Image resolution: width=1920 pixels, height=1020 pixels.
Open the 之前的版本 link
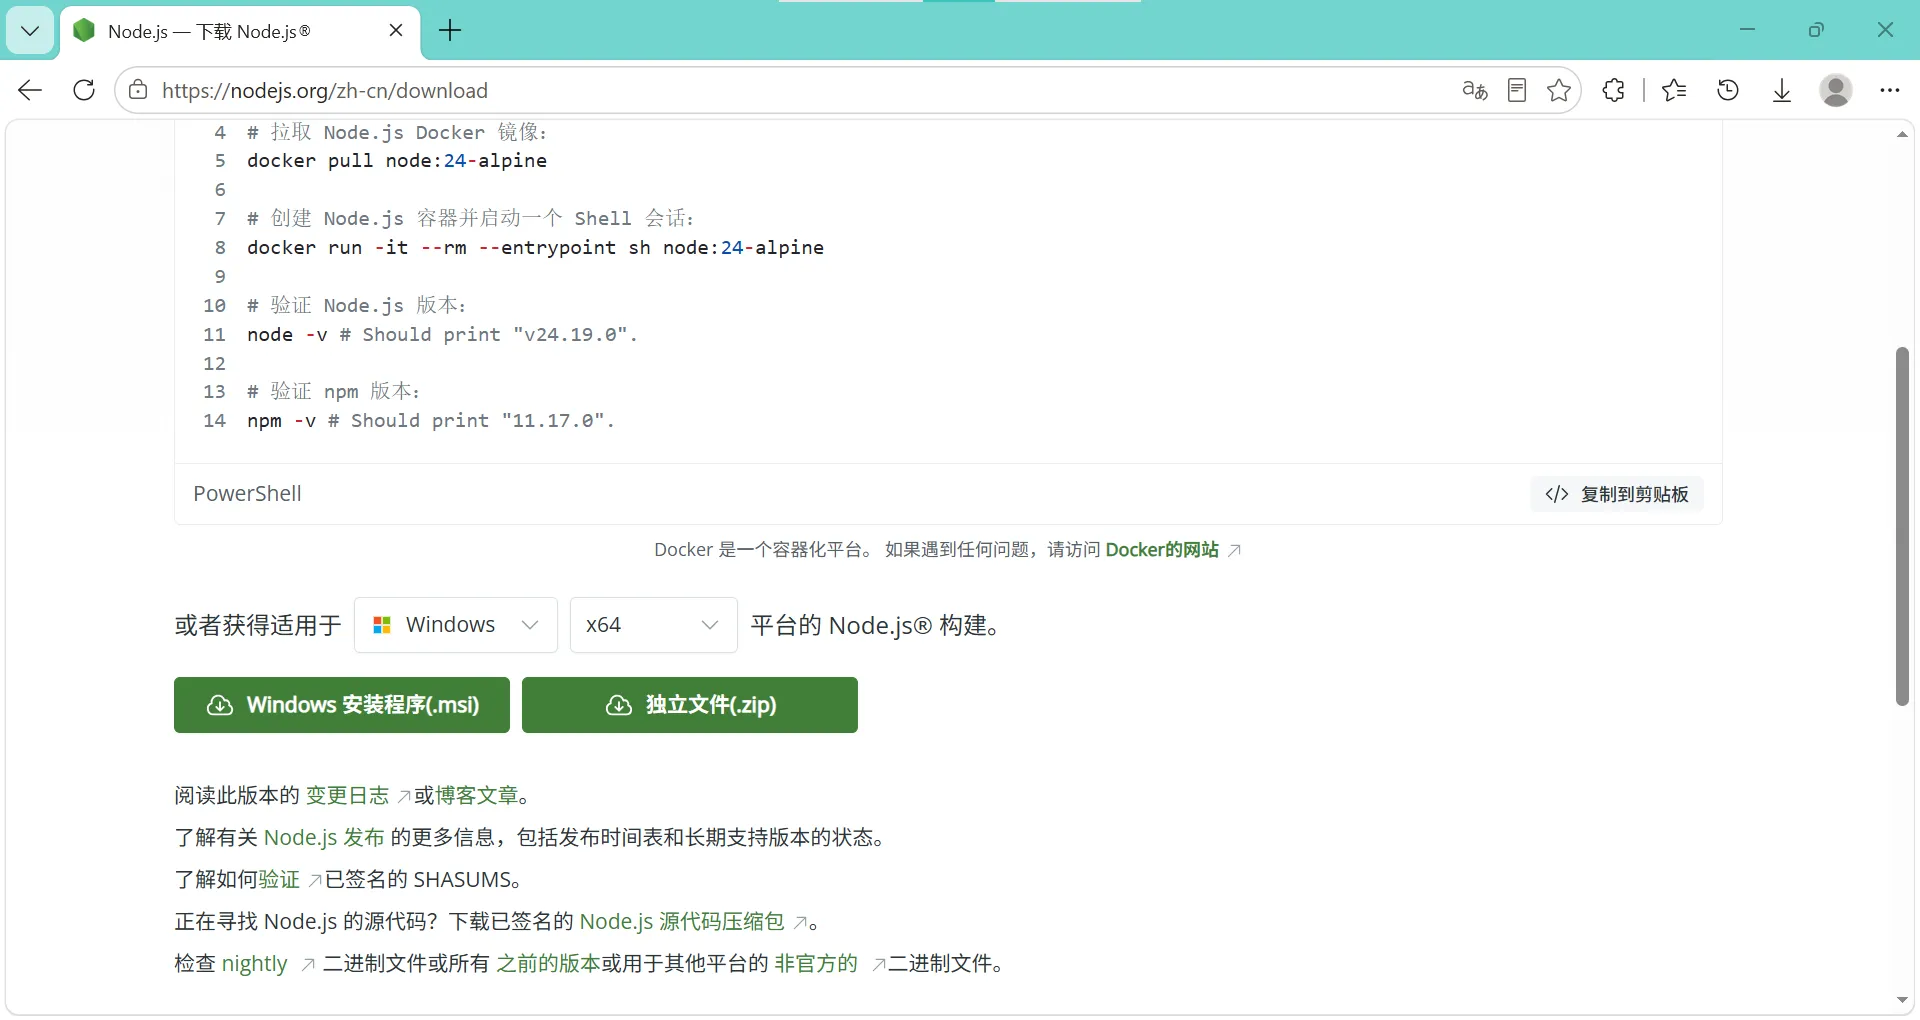(x=548, y=963)
